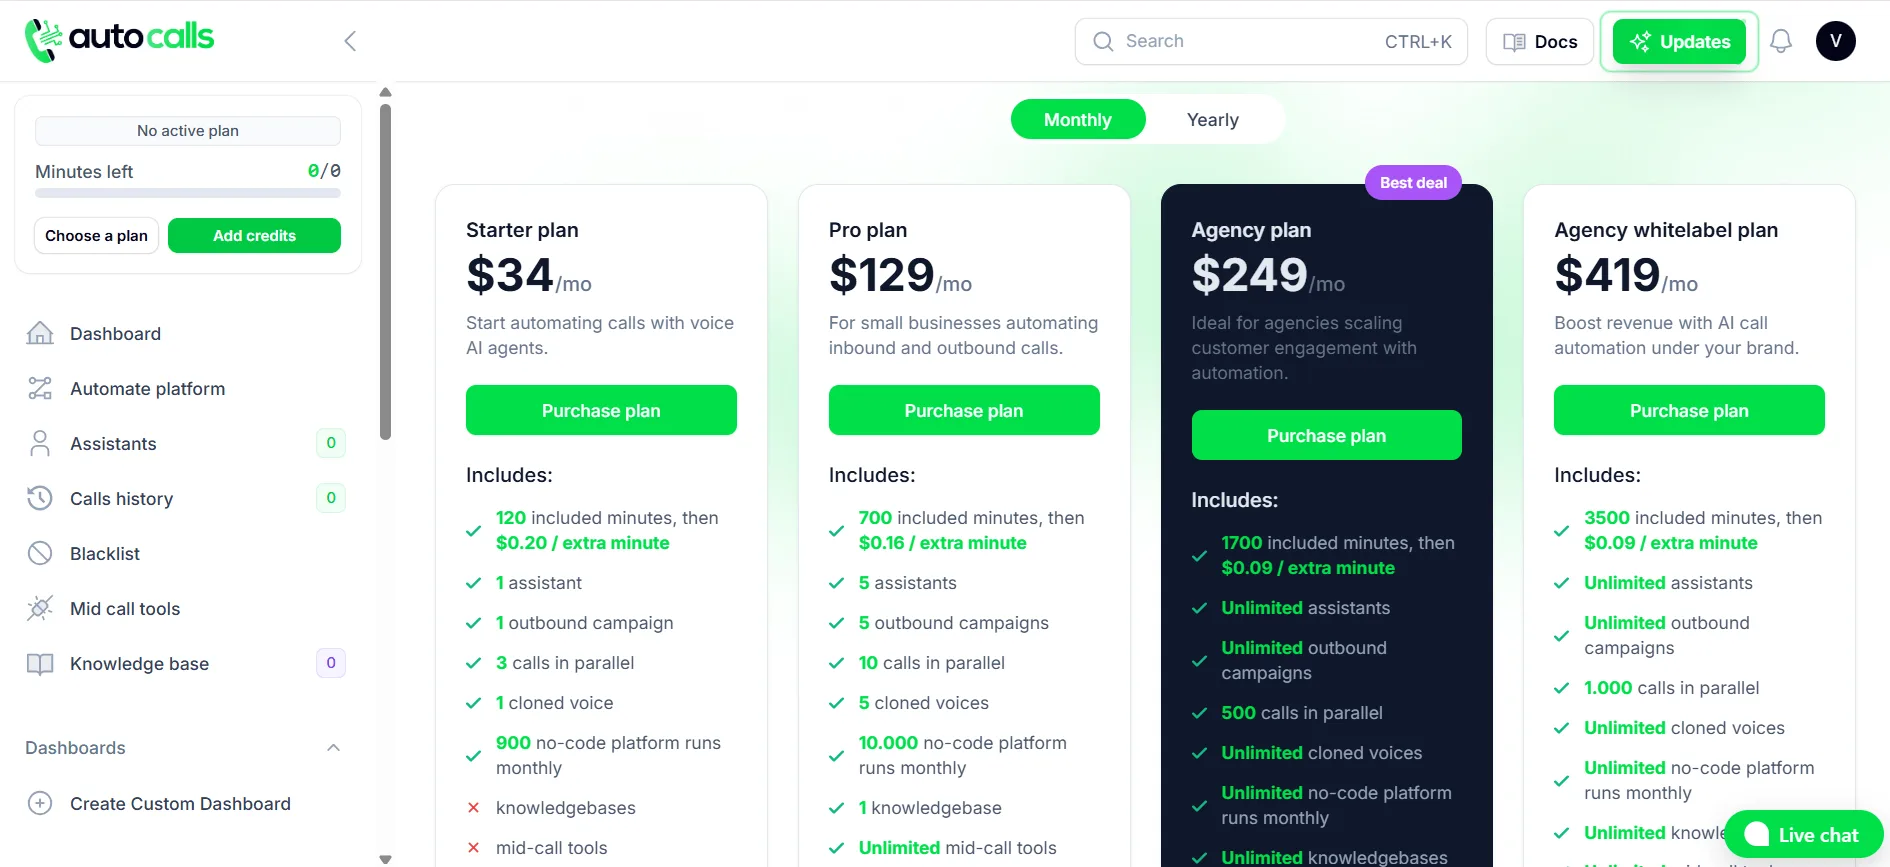This screenshot has height=867, width=1890.
Task: Click the Dashboard house icon
Action: (x=40, y=333)
